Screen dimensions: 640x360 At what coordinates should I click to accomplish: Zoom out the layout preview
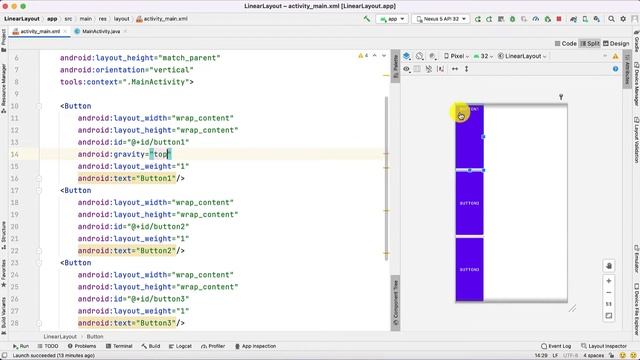click(609, 293)
